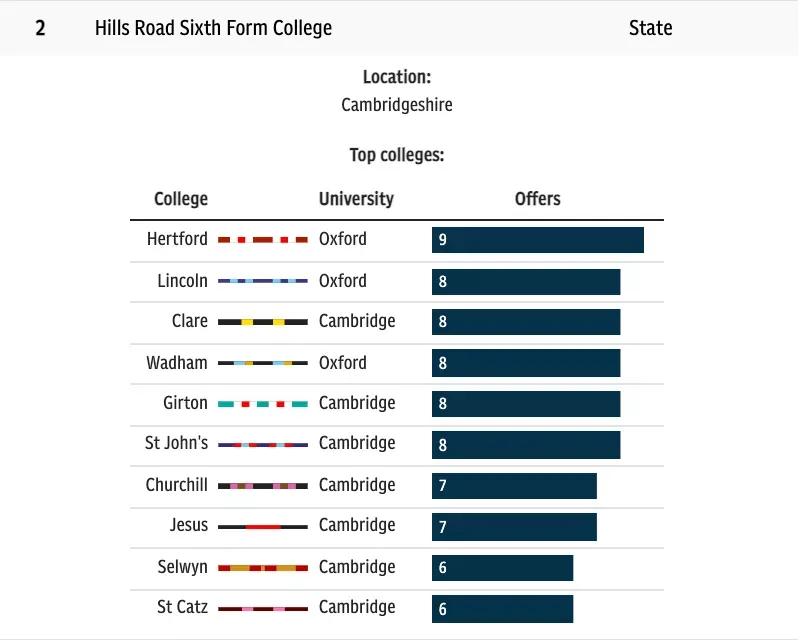Click the Jesus offers bar showing 7
This screenshot has height=640, width=800.
pos(514,527)
